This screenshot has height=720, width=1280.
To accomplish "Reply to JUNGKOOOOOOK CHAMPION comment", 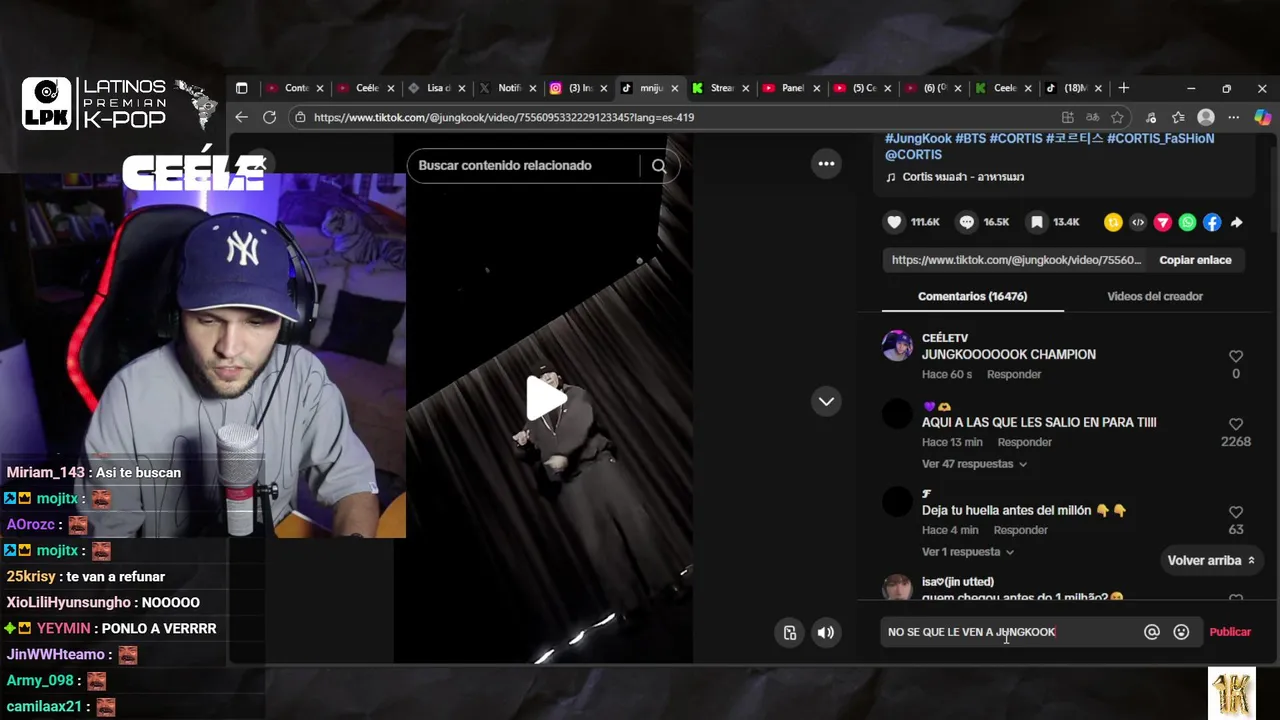I will coord(1014,374).
